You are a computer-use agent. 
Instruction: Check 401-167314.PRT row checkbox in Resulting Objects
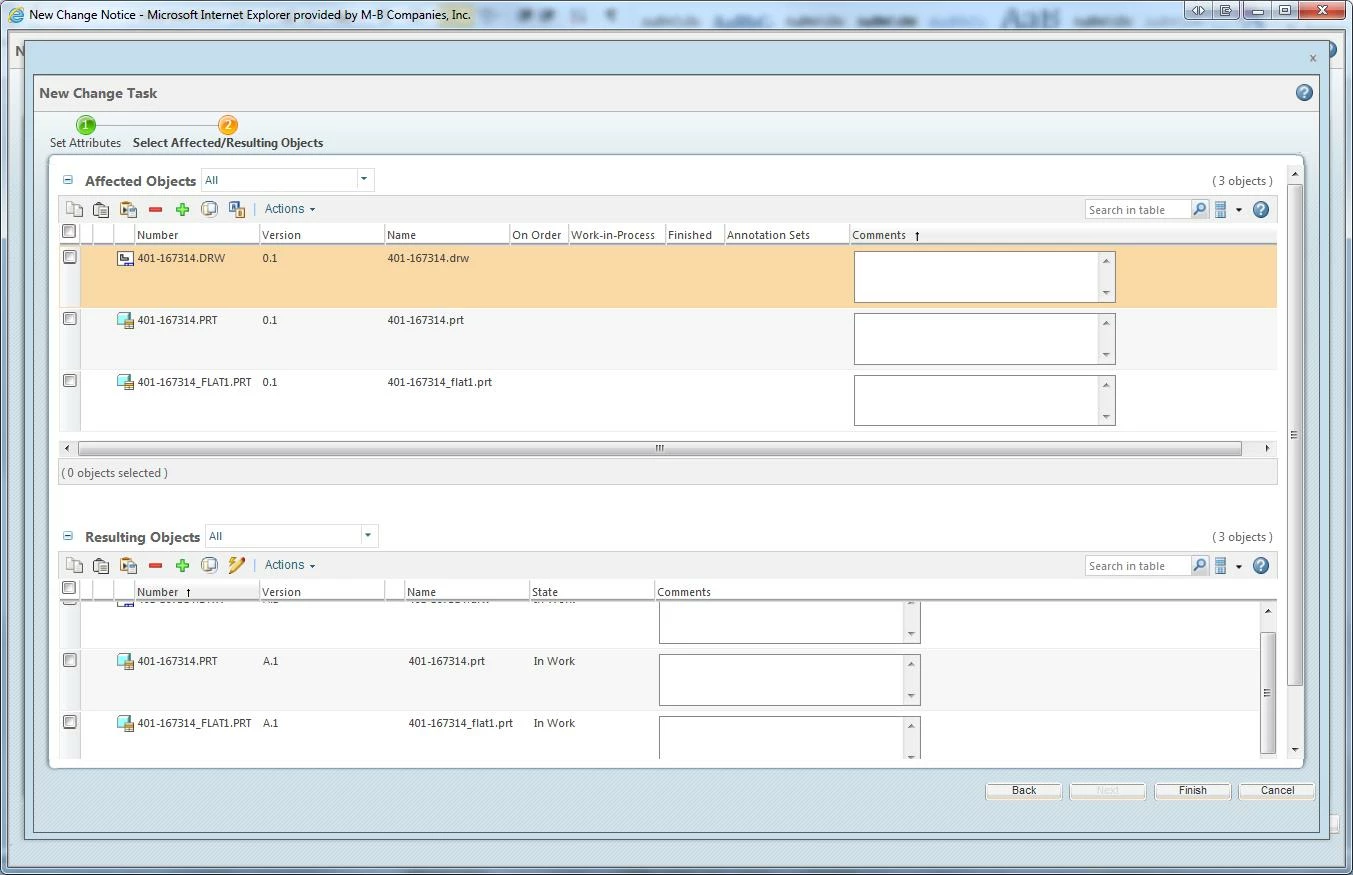(70, 660)
